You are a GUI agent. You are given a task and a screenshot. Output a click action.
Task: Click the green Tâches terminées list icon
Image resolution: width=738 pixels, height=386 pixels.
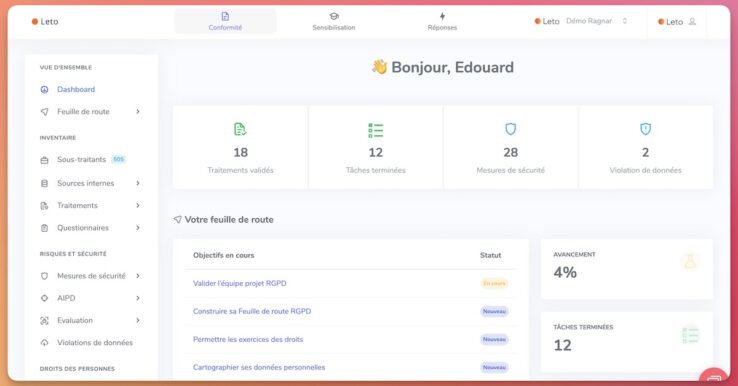coord(376,130)
